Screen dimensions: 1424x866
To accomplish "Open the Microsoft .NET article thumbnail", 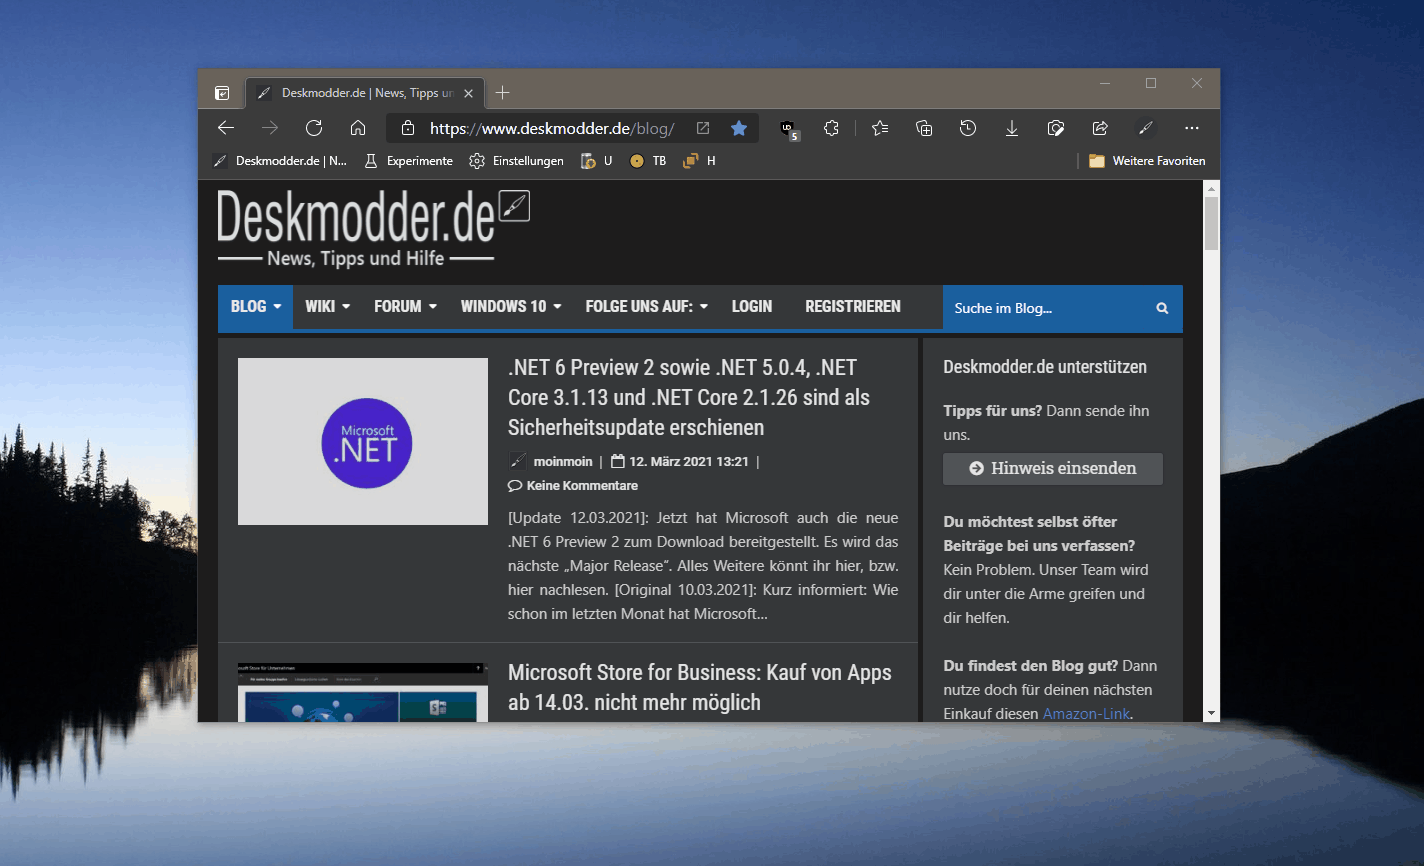I will 363,441.
